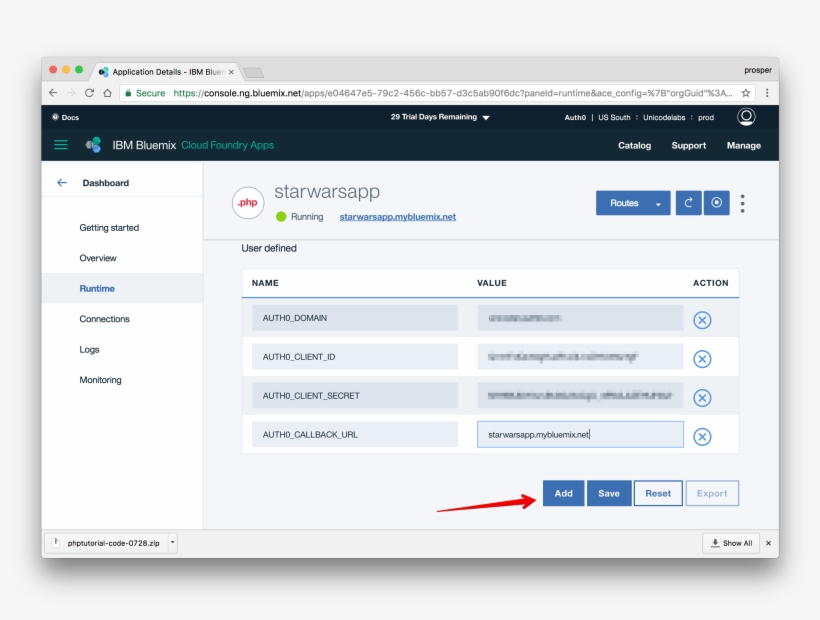The height and width of the screenshot is (620, 820).
Task: Click the Save button
Action: coord(609,493)
